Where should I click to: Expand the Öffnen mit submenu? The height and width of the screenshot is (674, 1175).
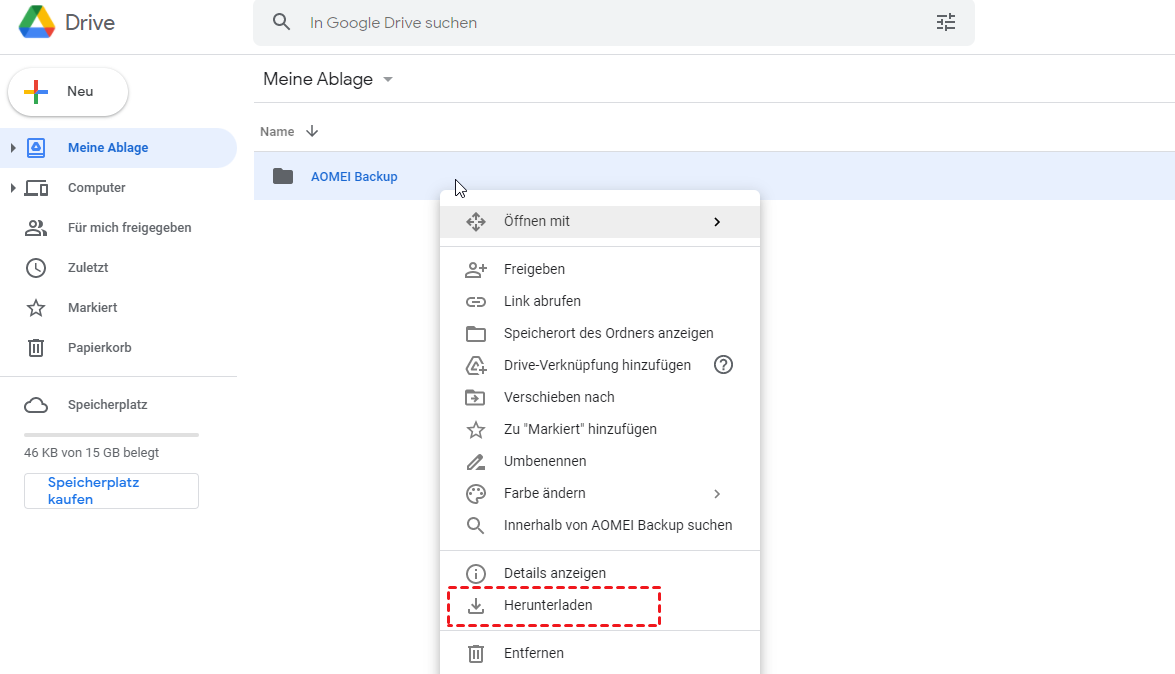click(716, 222)
